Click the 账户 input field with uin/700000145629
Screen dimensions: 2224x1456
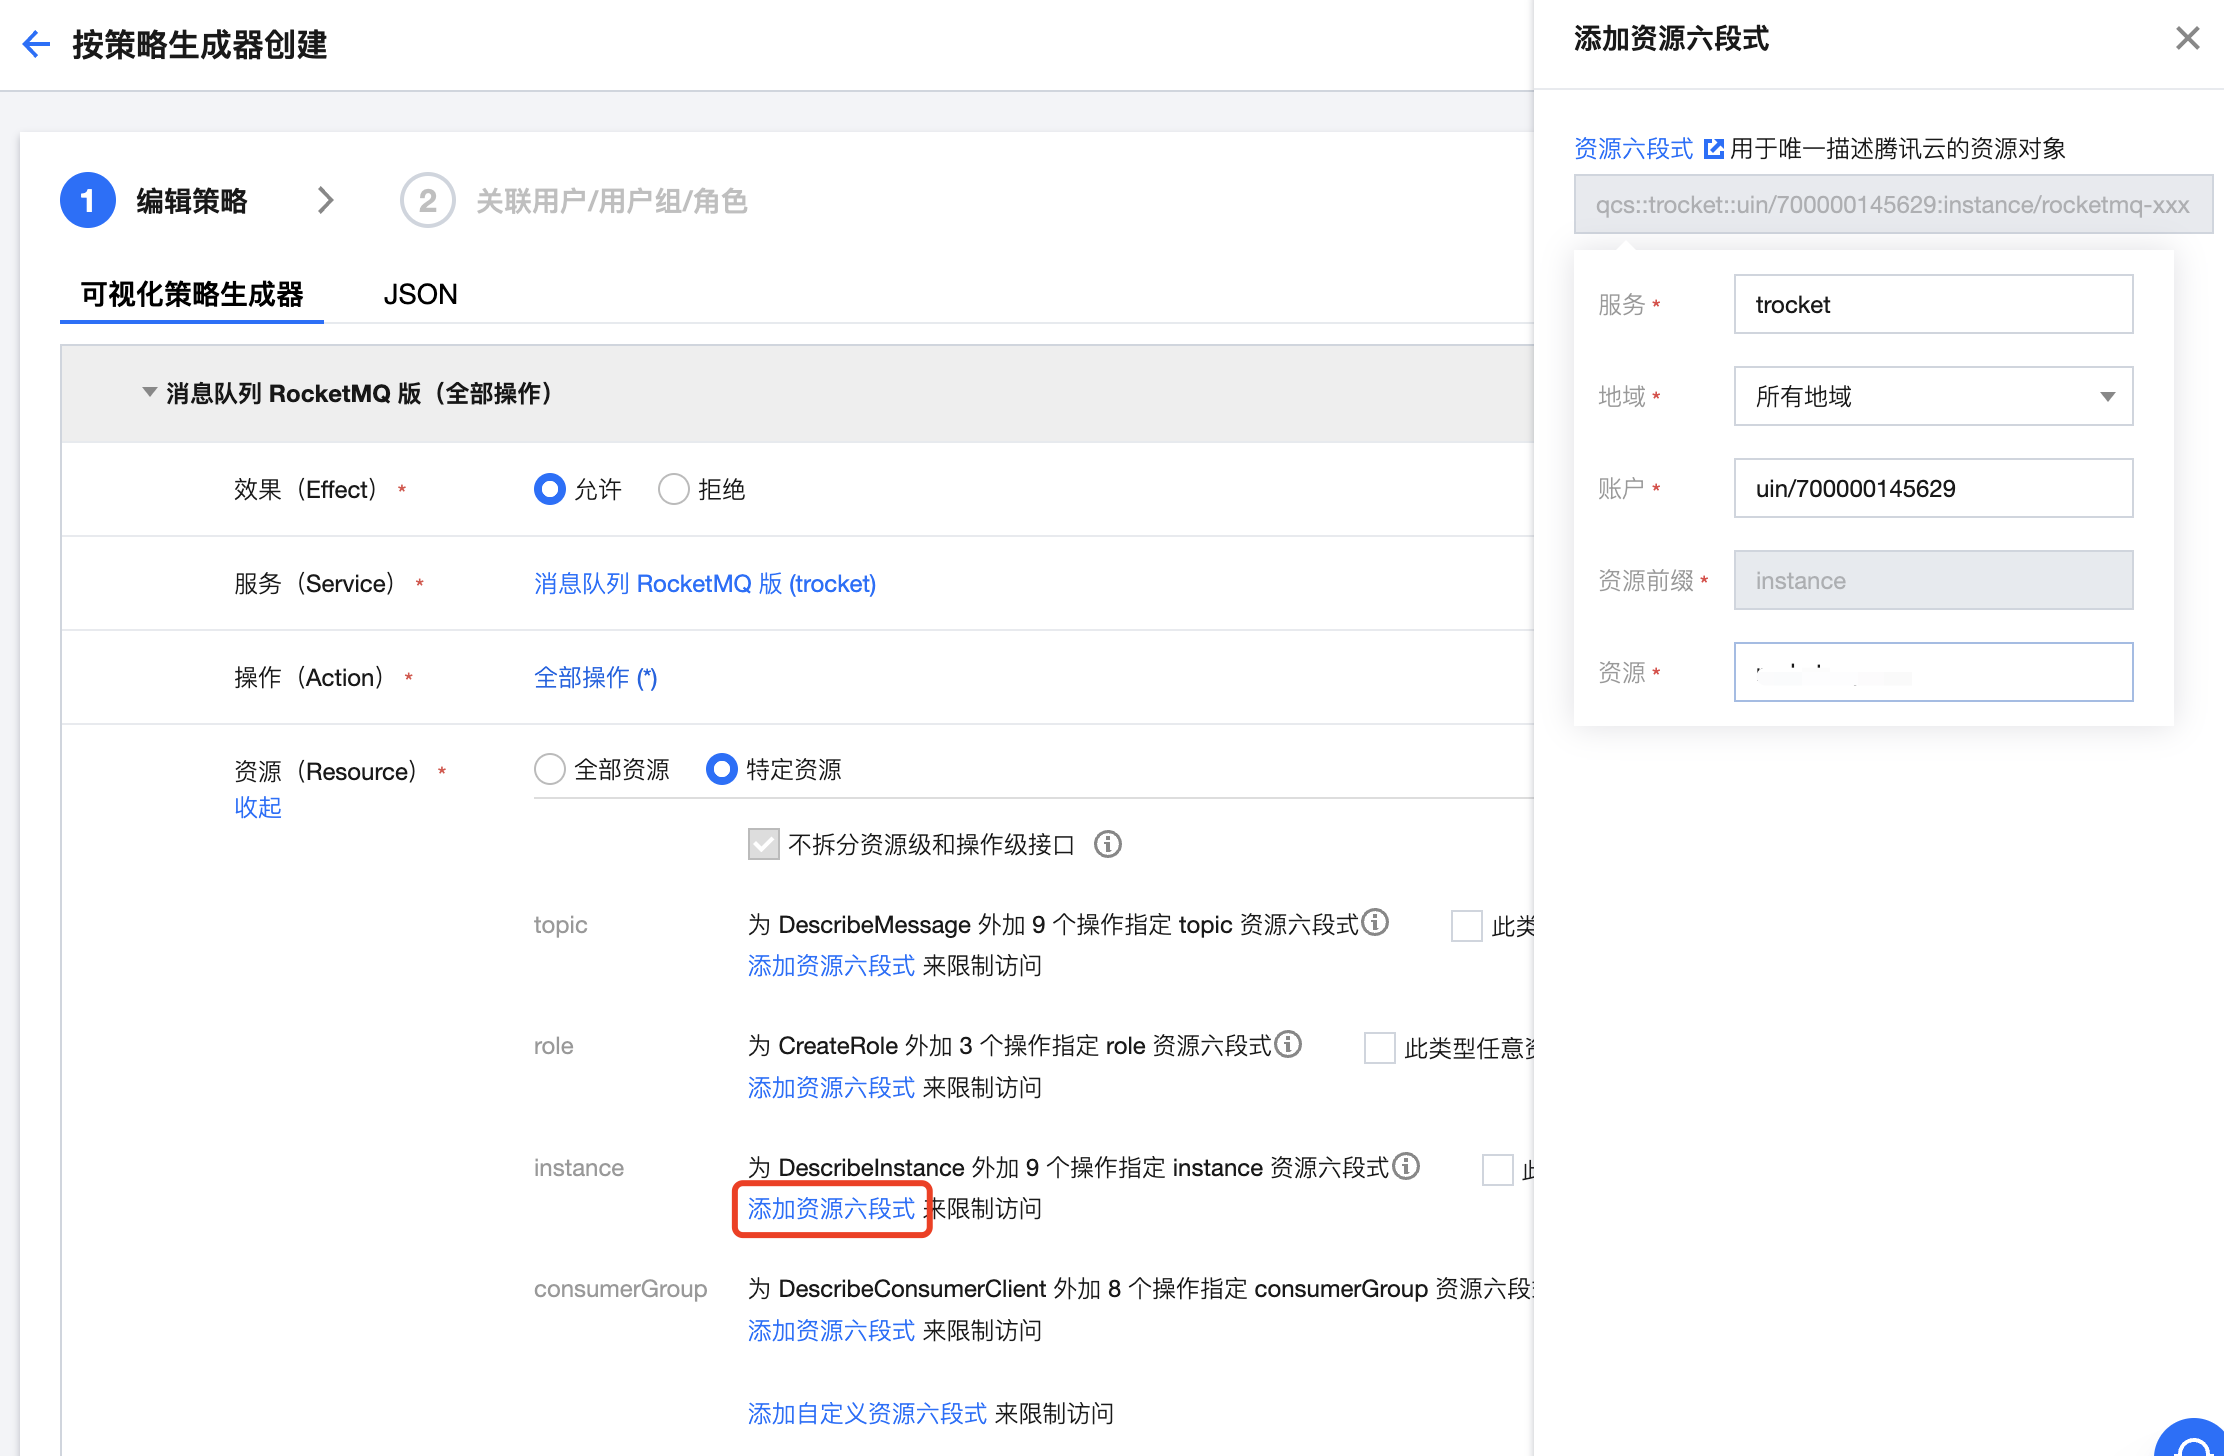tap(1933, 488)
